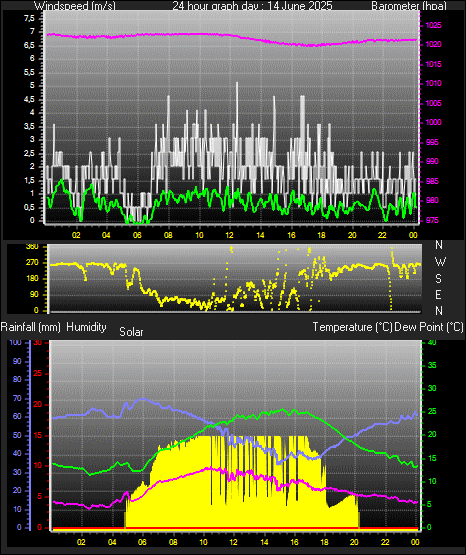Click the E compass direction label
The image size is (466, 555).
(438, 294)
